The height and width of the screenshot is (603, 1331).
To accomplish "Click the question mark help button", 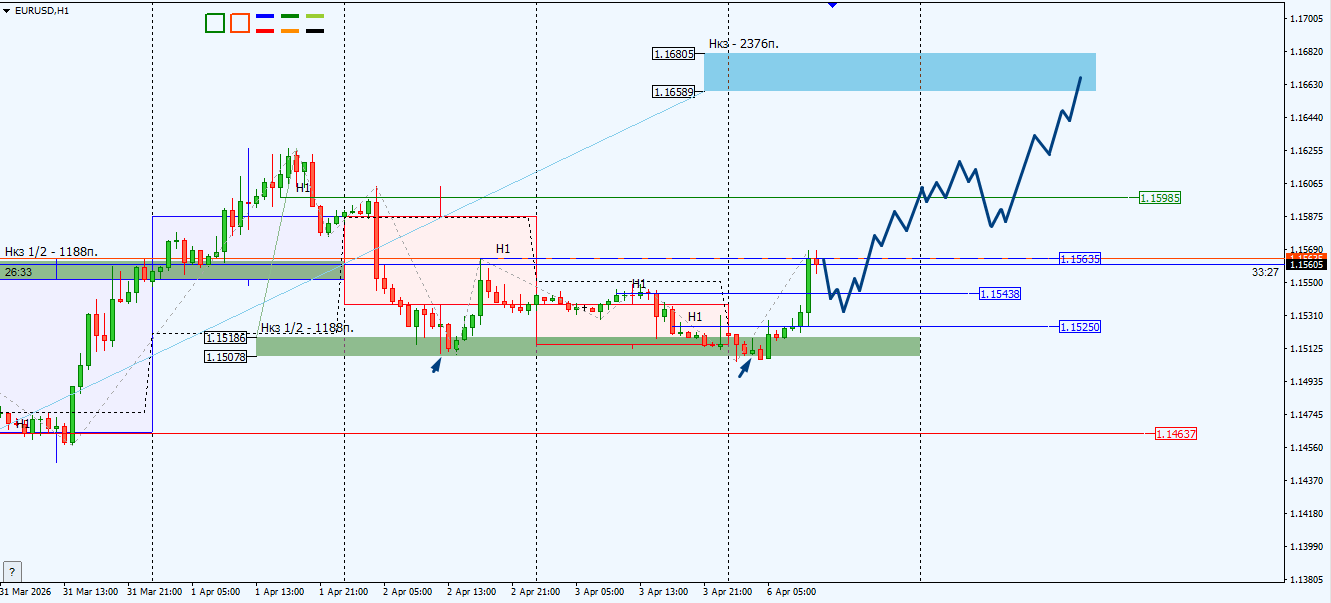I will click(12, 572).
